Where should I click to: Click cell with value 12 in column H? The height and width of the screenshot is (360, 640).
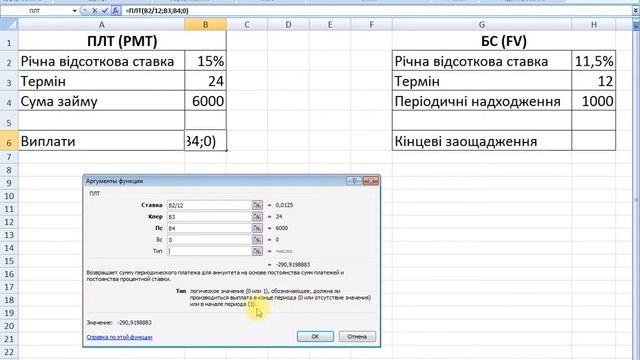(x=594, y=81)
